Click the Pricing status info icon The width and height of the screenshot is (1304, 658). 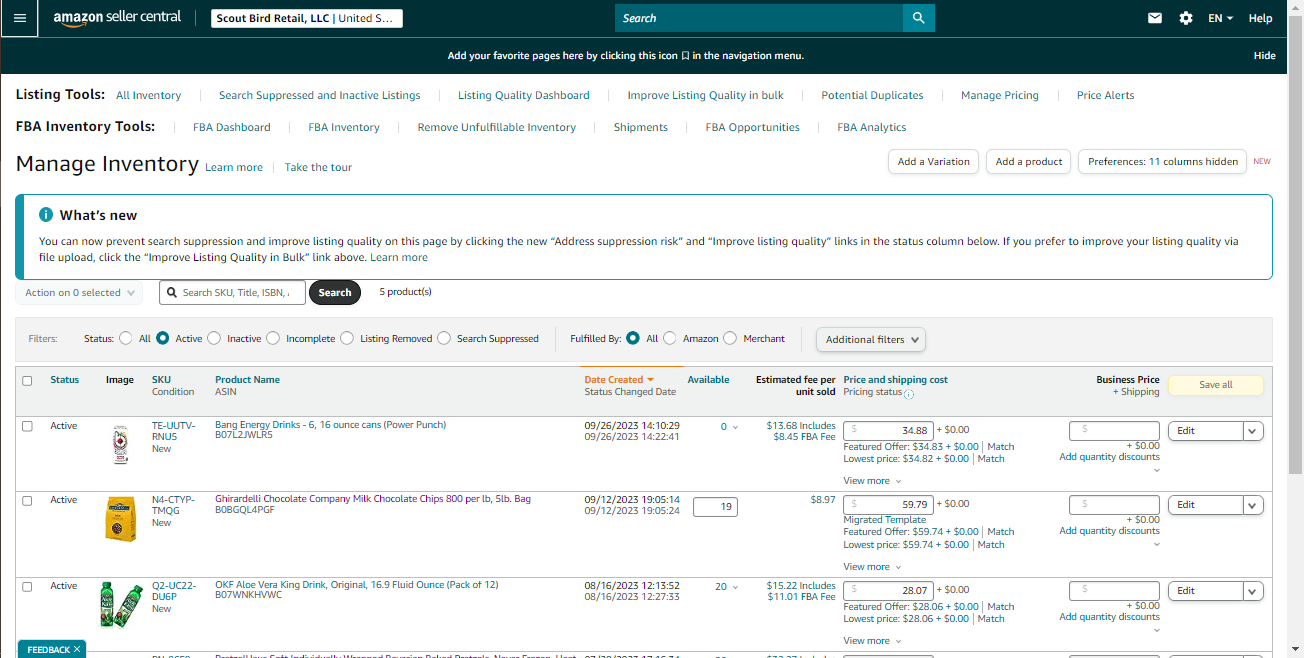pos(909,393)
